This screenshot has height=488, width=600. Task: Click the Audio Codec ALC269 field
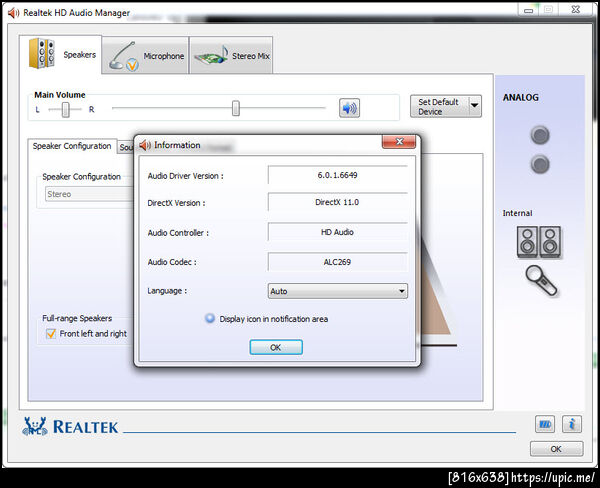(x=338, y=262)
